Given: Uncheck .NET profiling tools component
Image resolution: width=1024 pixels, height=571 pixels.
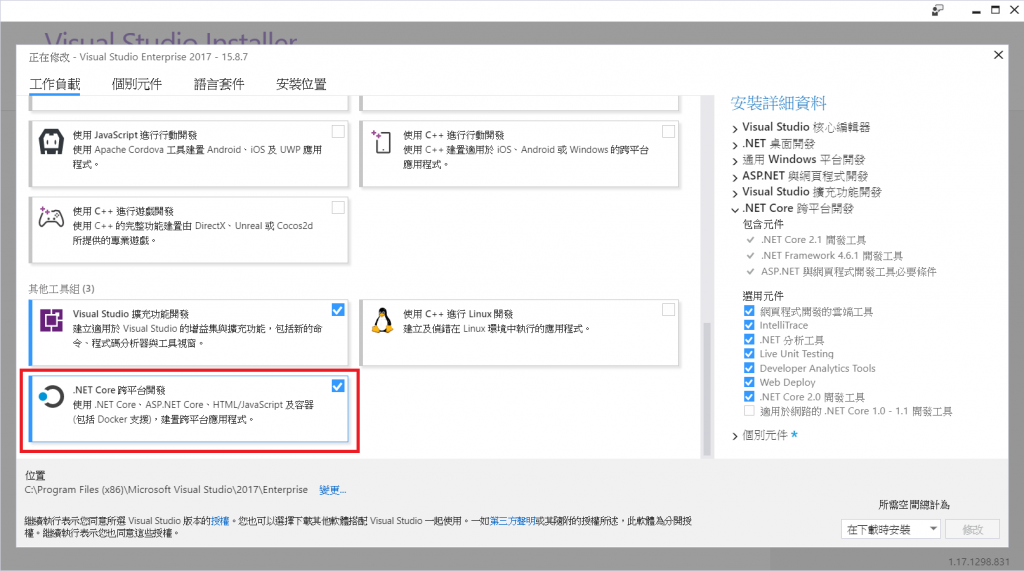Looking at the screenshot, I should pyautogui.click(x=749, y=339).
